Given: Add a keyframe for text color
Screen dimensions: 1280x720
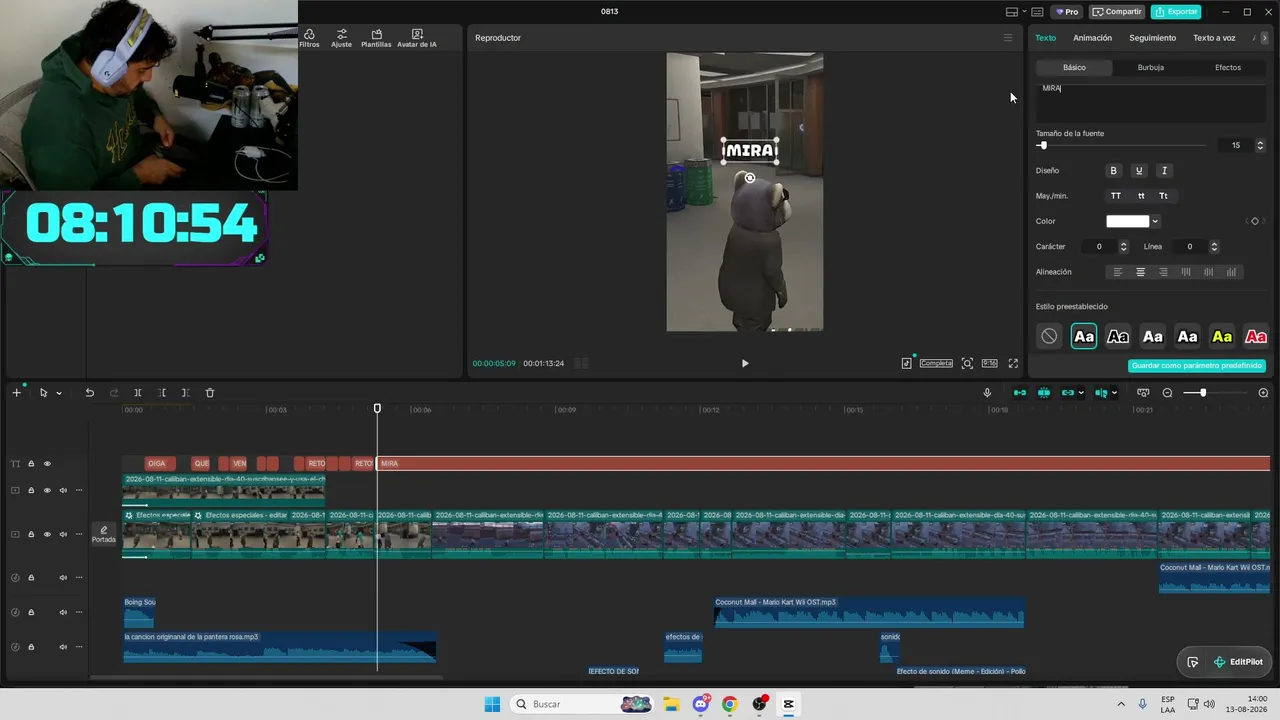Looking at the screenshot, I should [1255, 221].
